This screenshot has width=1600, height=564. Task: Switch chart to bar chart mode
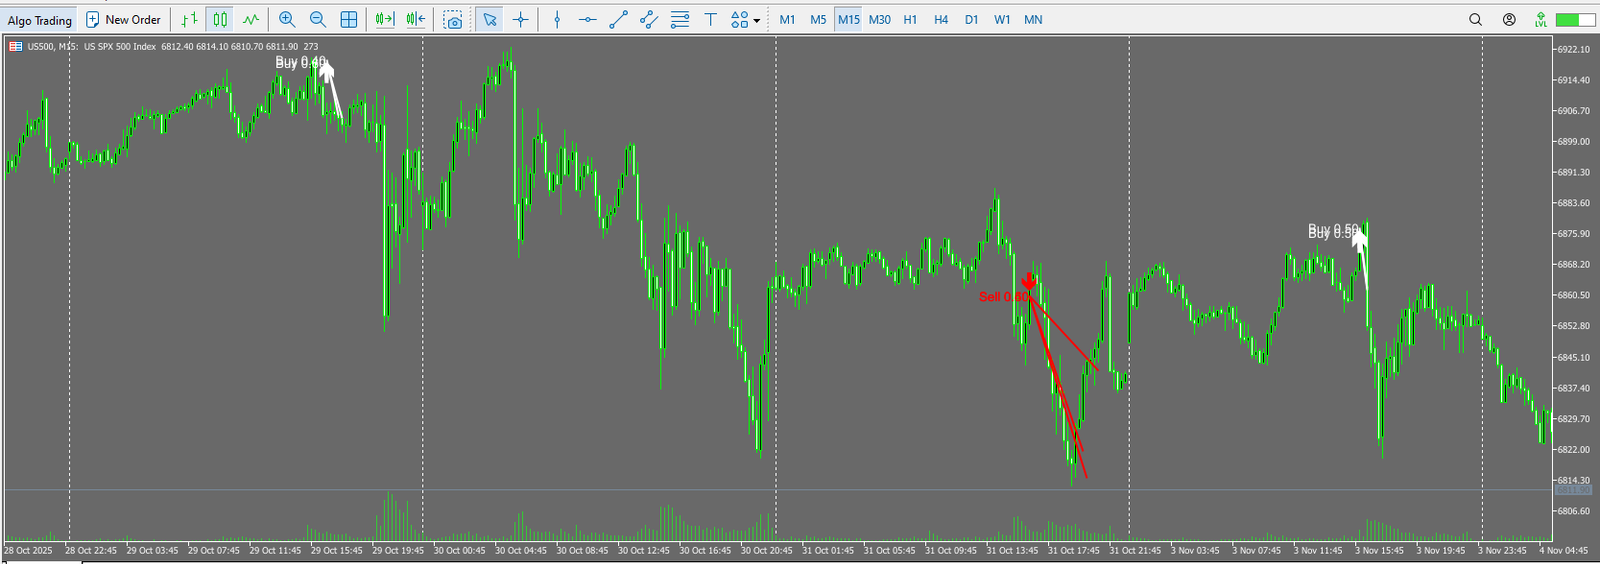pos(189,20)
